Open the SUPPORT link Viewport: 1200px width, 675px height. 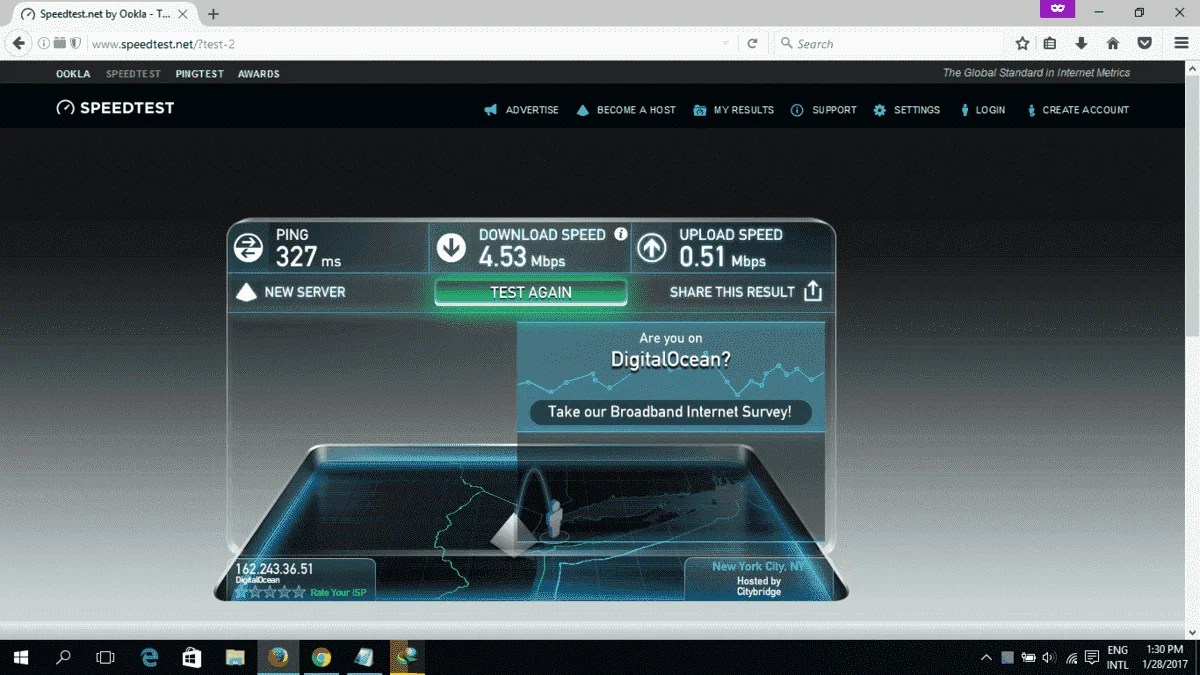point(834,110)
